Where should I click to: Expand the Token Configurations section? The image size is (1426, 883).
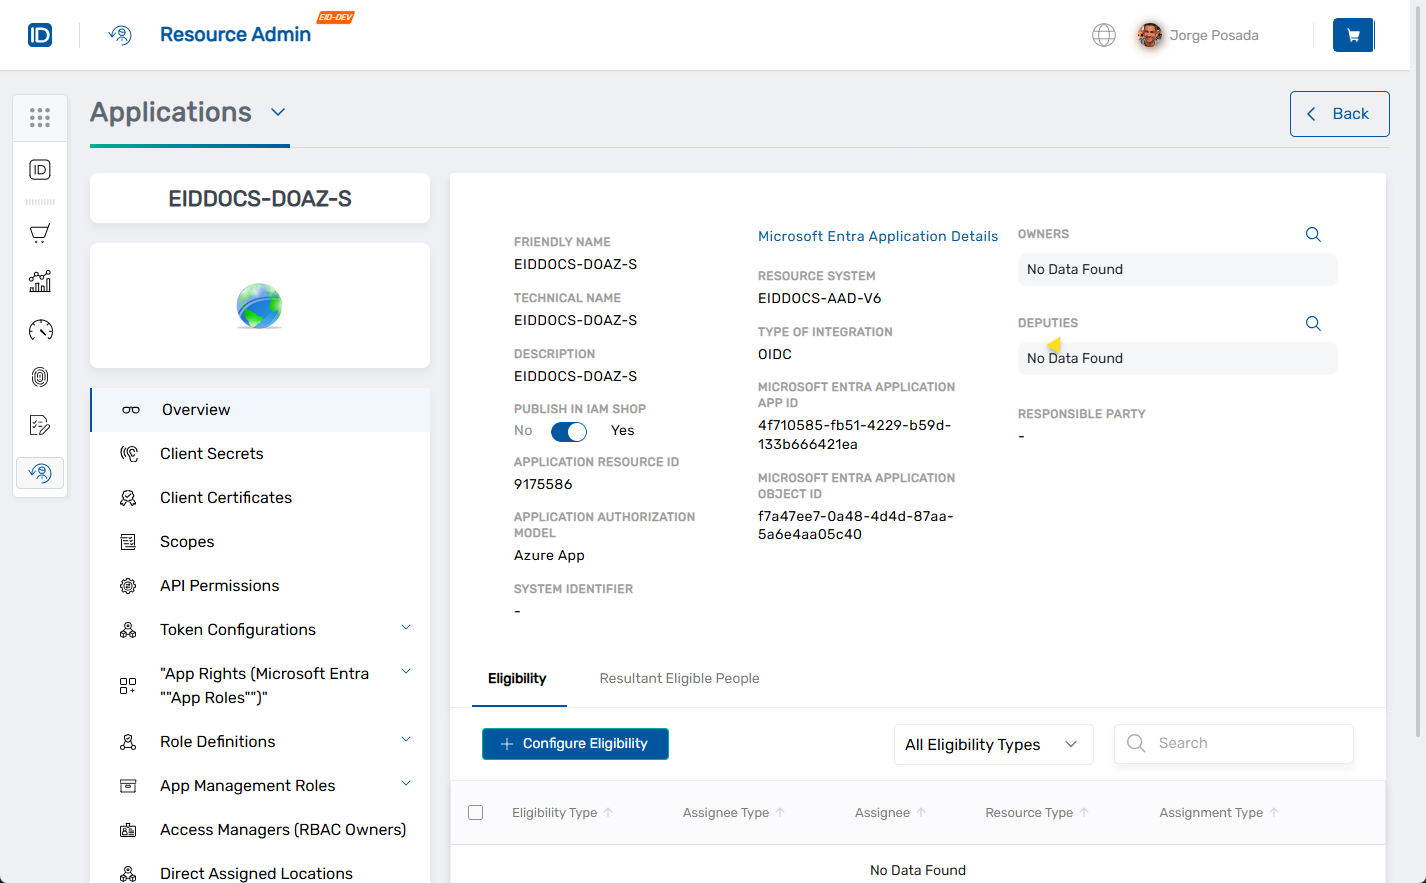point(405,627)
